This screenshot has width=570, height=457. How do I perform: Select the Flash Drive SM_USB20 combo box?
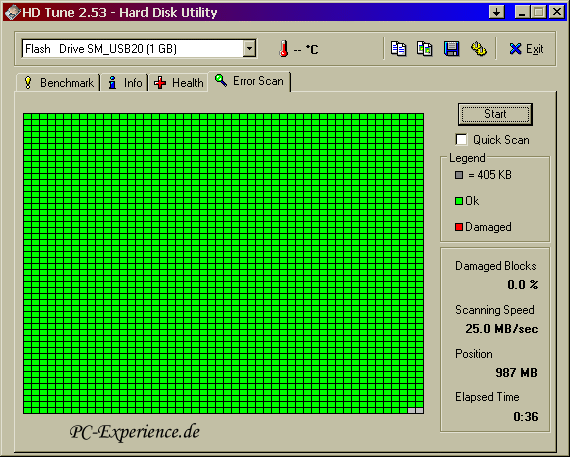(x=139, y=49)
